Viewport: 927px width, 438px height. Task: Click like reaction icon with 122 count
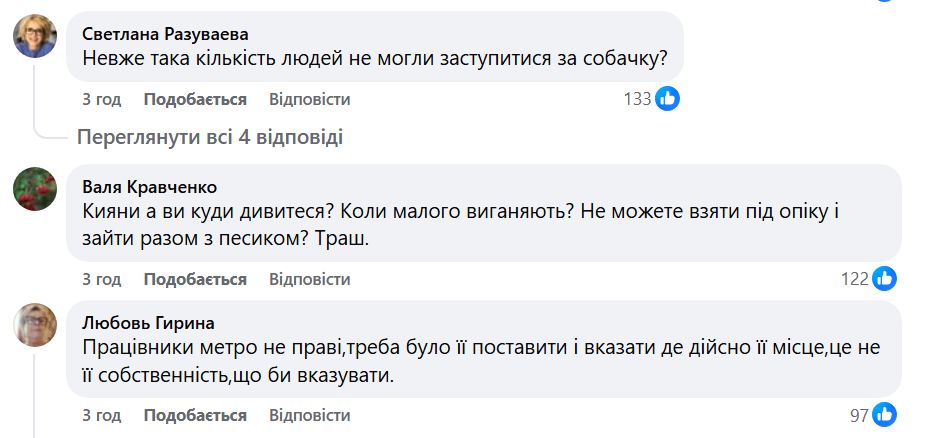[884, 278]
